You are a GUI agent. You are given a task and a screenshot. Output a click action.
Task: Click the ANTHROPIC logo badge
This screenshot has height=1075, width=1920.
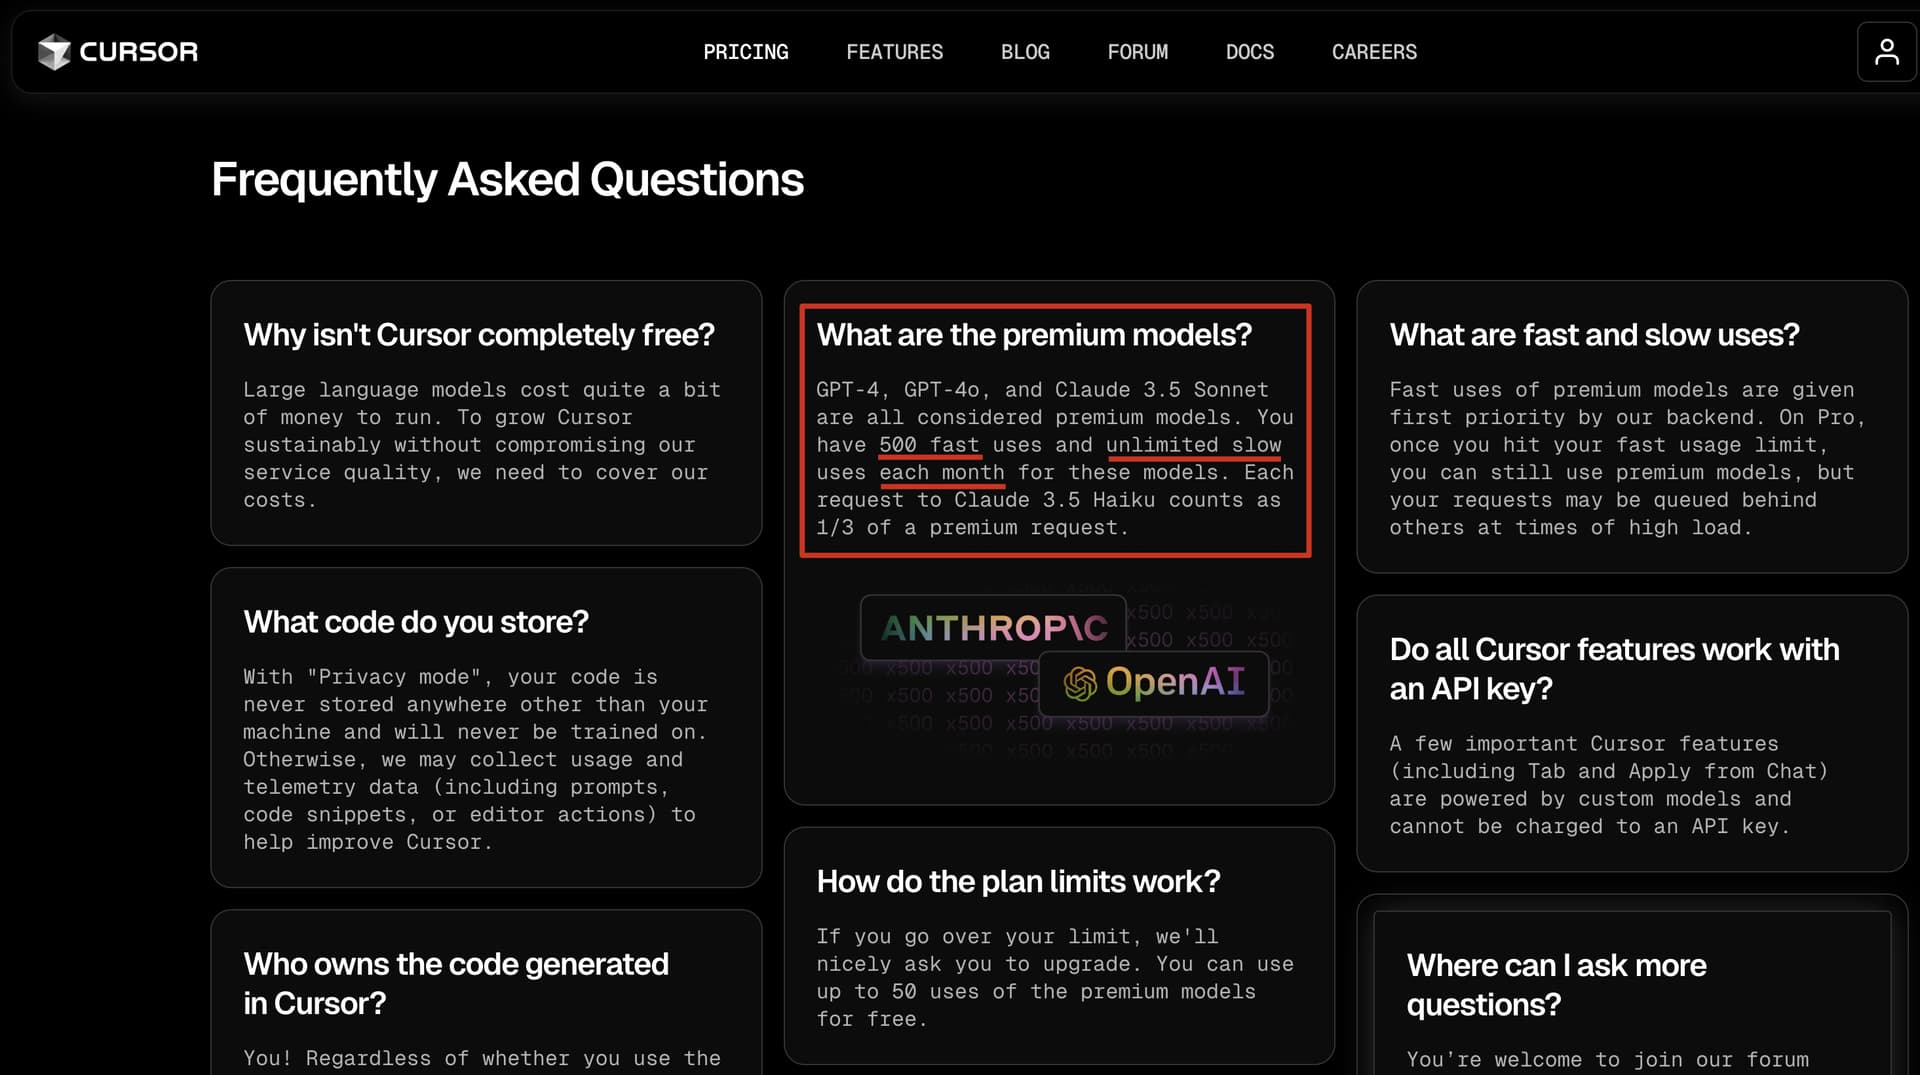coord(993,628)
